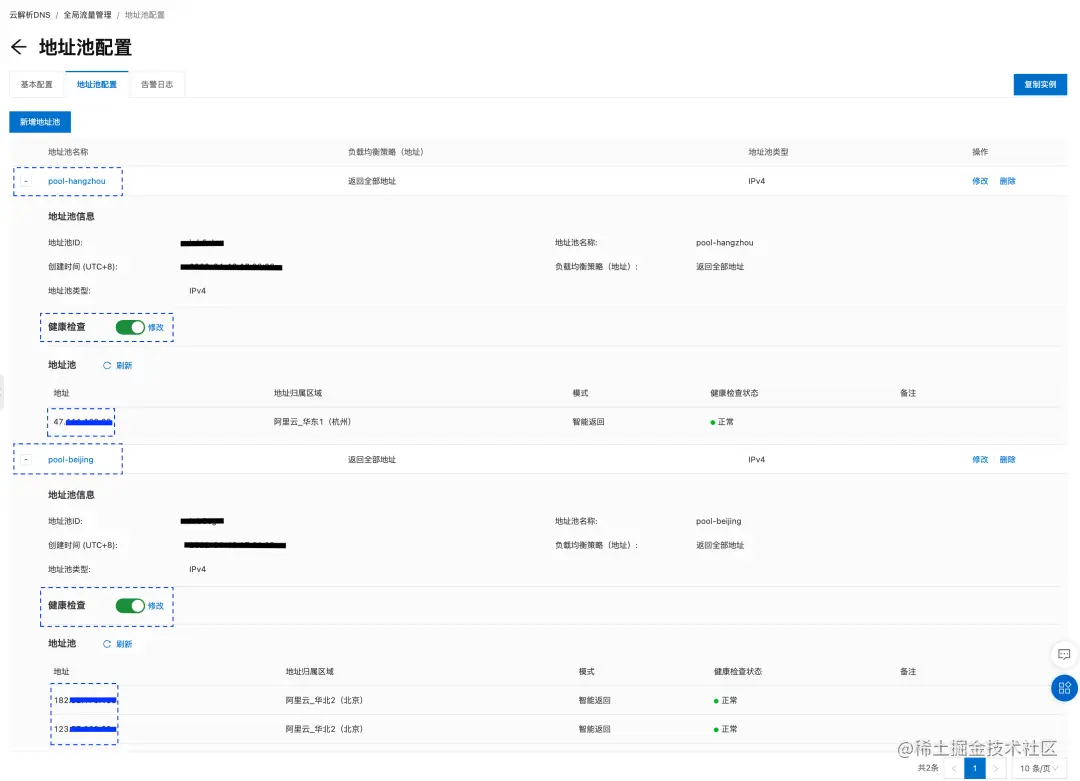Click 地址池名称 column header
Image resolution: width=1080 pixels, height=781 pixels.
coord(68,152)
